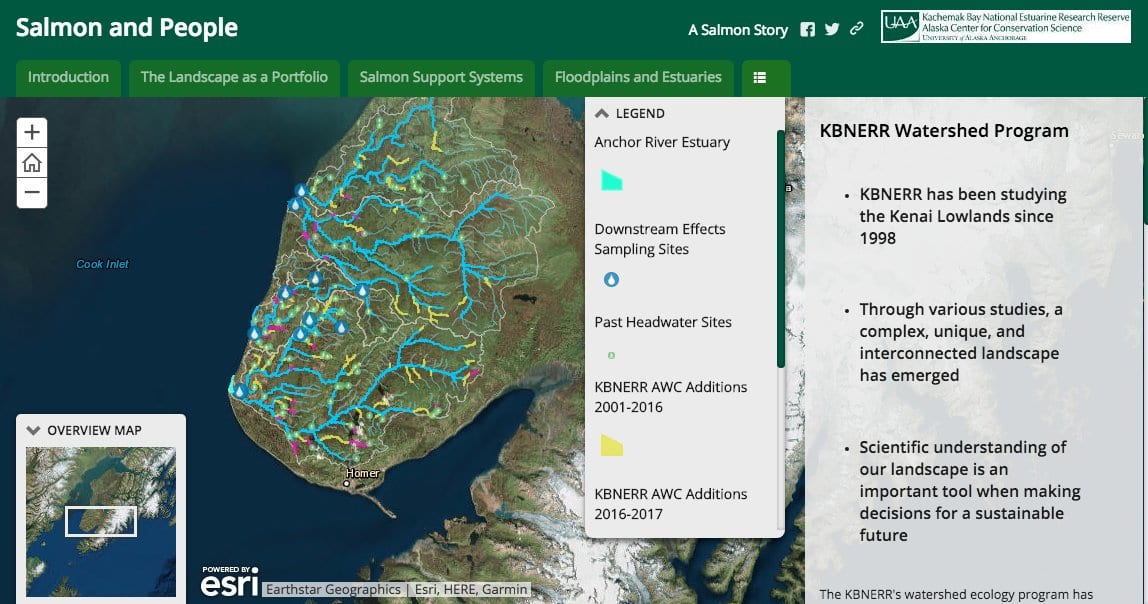Go to Floodplains and Estuaries tab
Screen dimensions: 1148x604
click(638, 78)
